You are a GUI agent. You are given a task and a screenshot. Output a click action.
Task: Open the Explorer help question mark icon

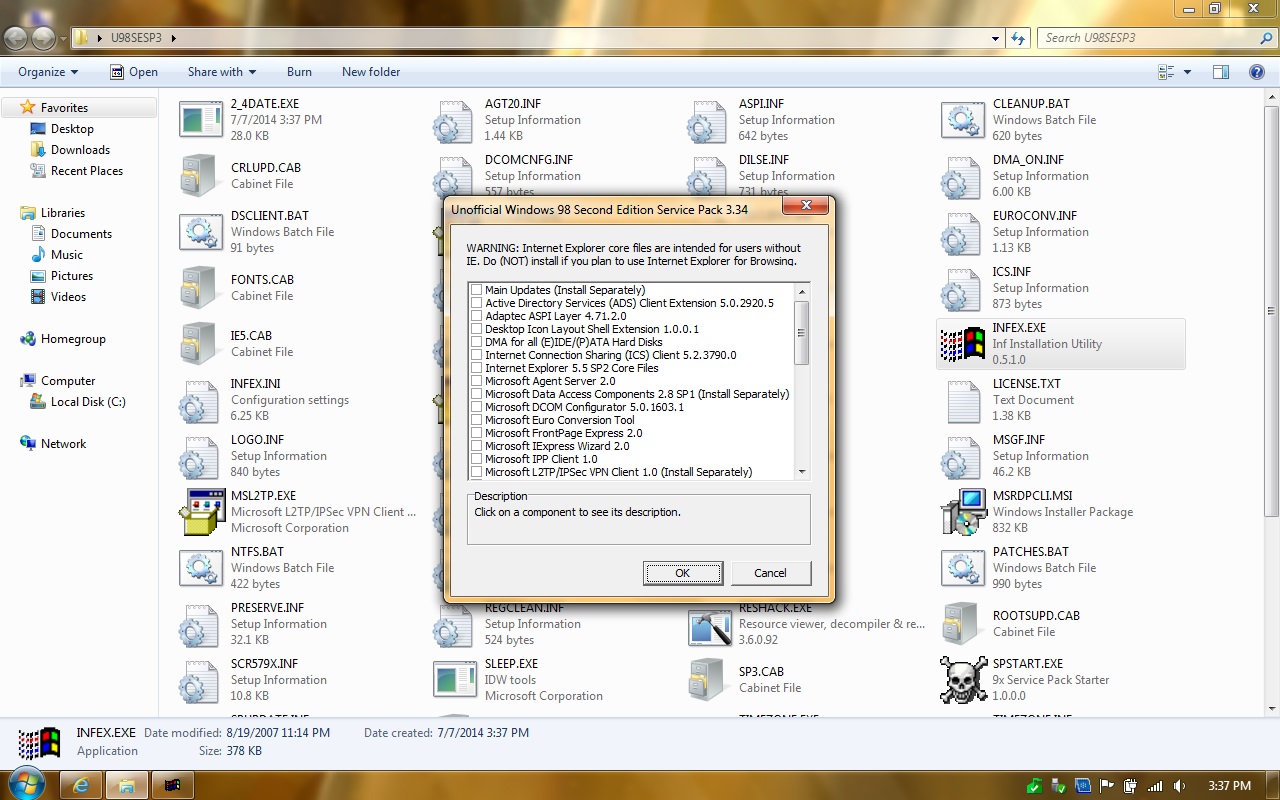tap(1257, 72)
